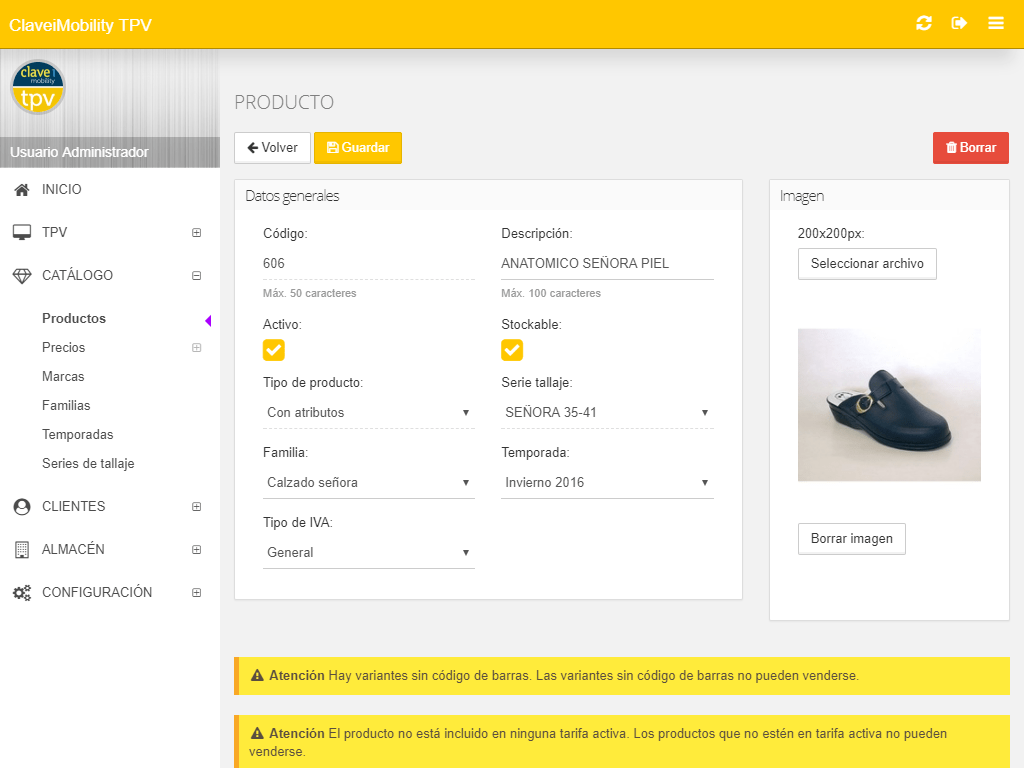
Task: Click the Volver back button
Action: 272,148
